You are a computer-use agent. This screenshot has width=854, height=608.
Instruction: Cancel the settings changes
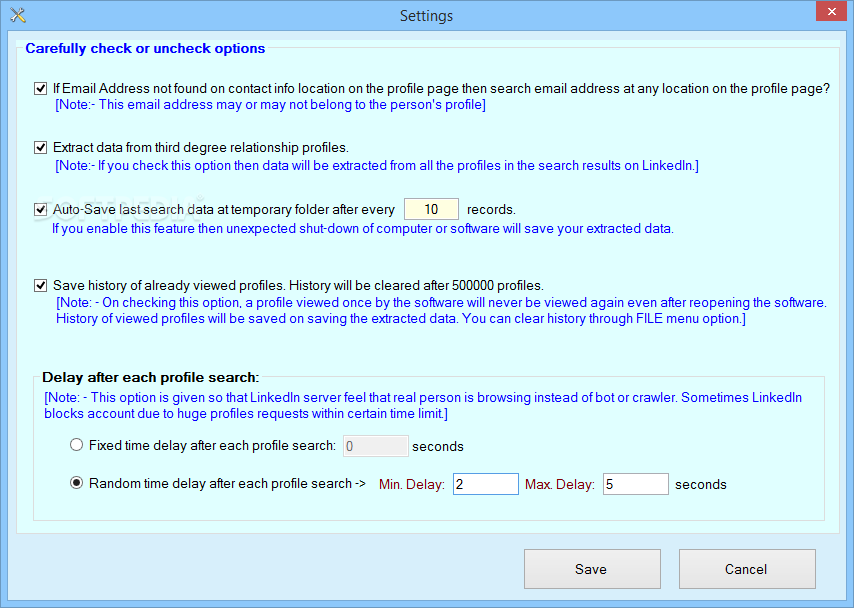click(747, 569)
